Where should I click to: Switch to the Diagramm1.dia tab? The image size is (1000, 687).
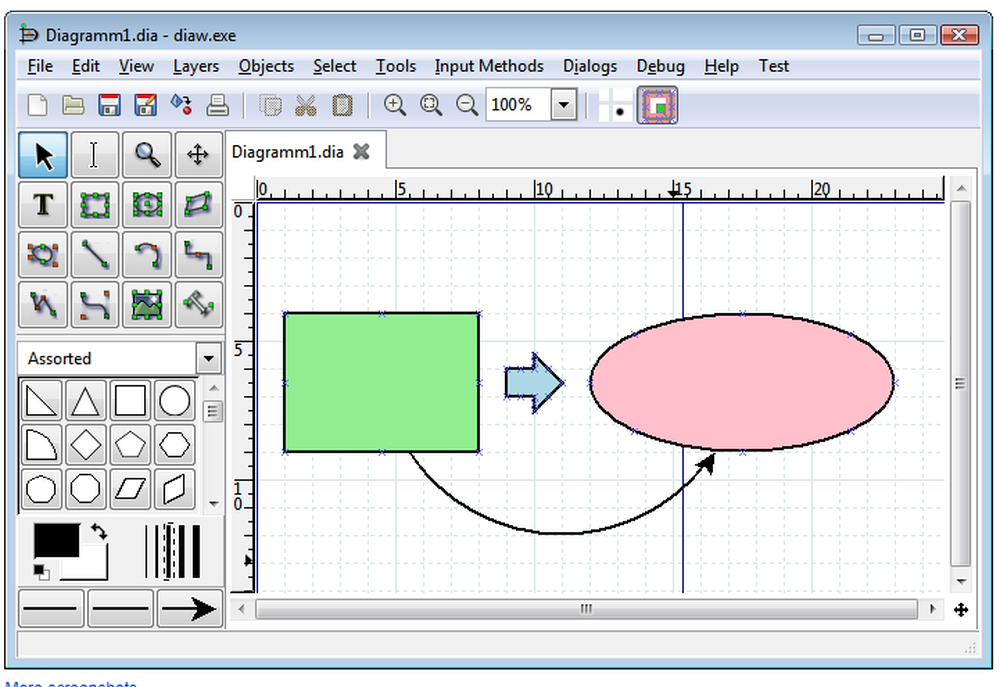click(288, 152)
